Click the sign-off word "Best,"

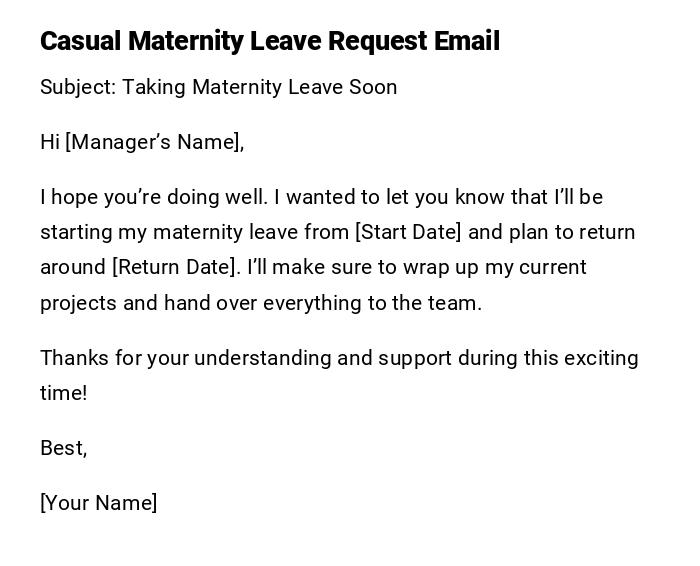click(x=63, y=448)
